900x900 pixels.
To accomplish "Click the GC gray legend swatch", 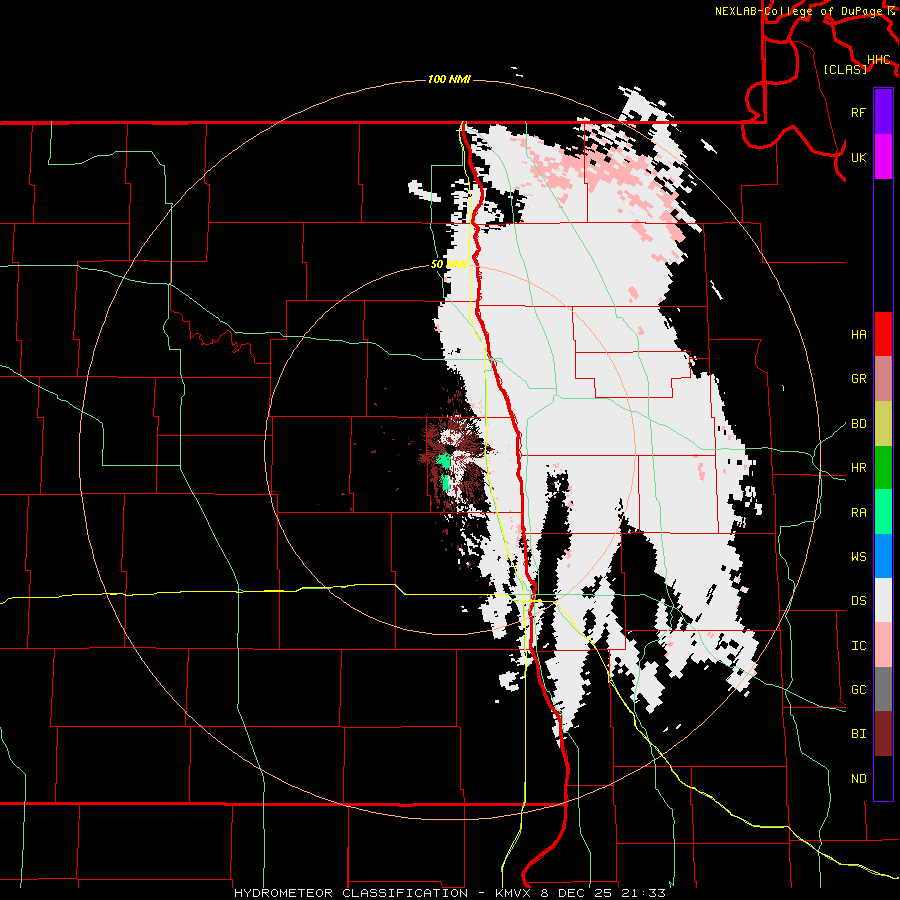I will (883, 689).
